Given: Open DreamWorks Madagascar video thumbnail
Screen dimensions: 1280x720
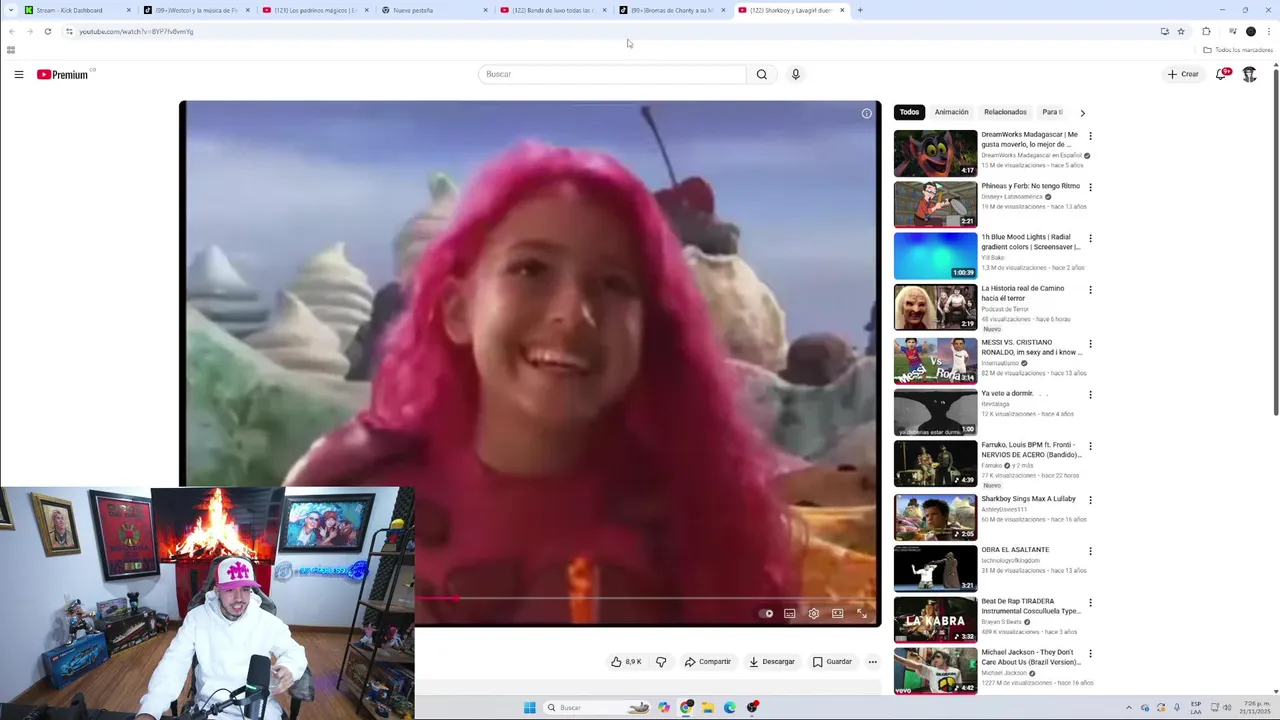Looking at the screenshot, I should [x=935, y=153].
